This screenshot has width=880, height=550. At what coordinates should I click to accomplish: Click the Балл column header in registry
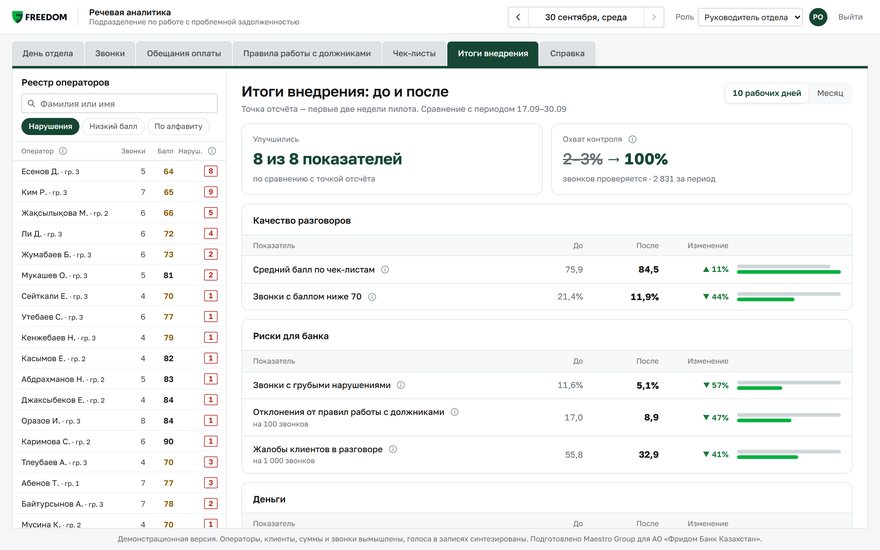(165, 151)
